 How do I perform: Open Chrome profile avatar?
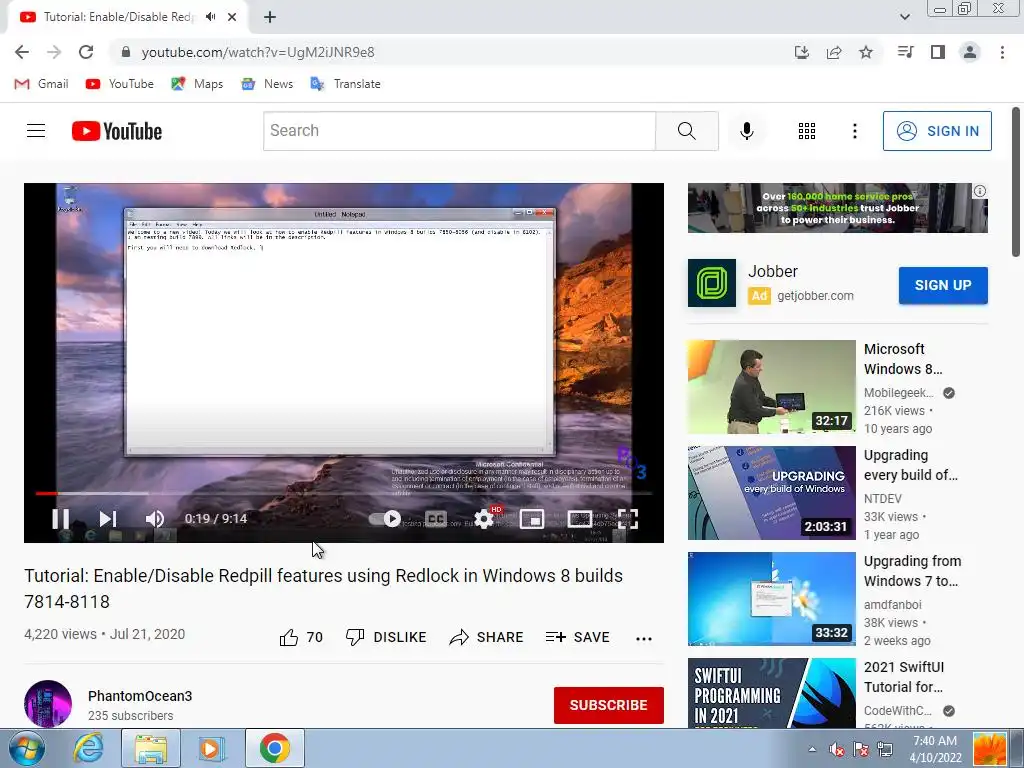(970, 52)
